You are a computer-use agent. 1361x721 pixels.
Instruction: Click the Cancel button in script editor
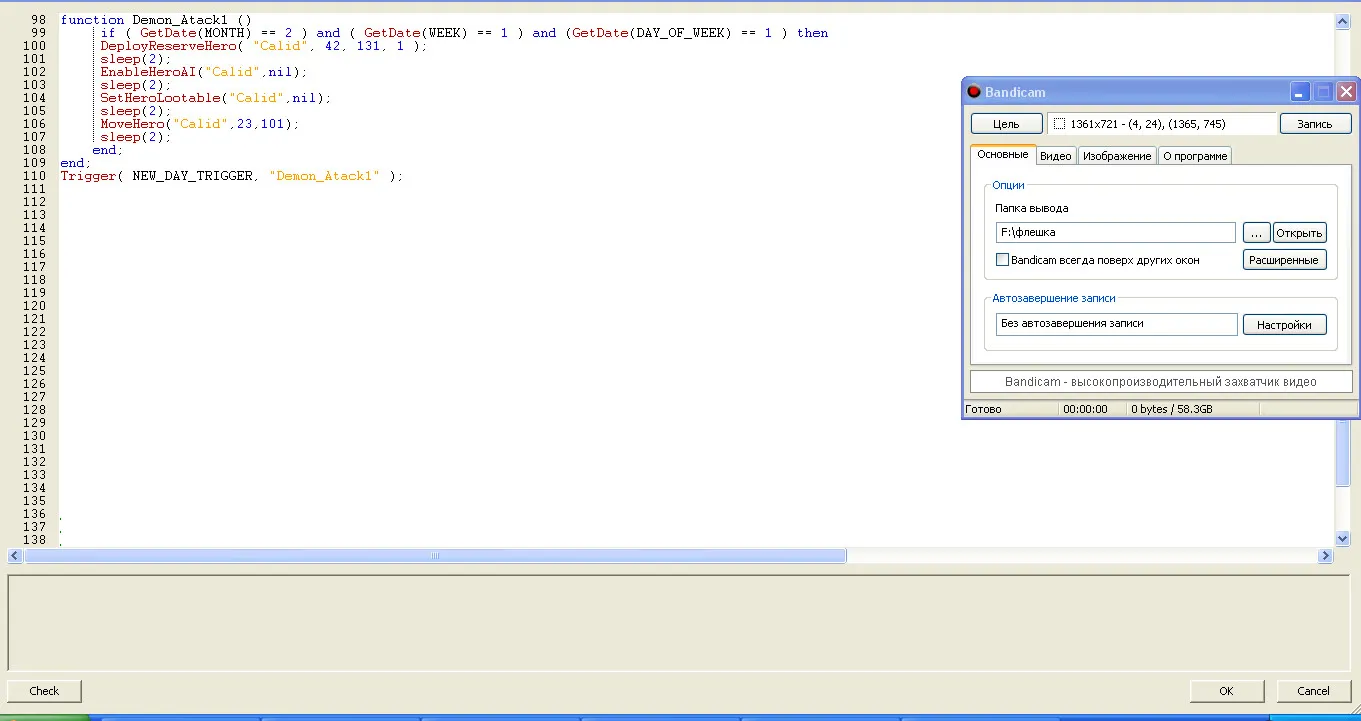(1313, 691)
